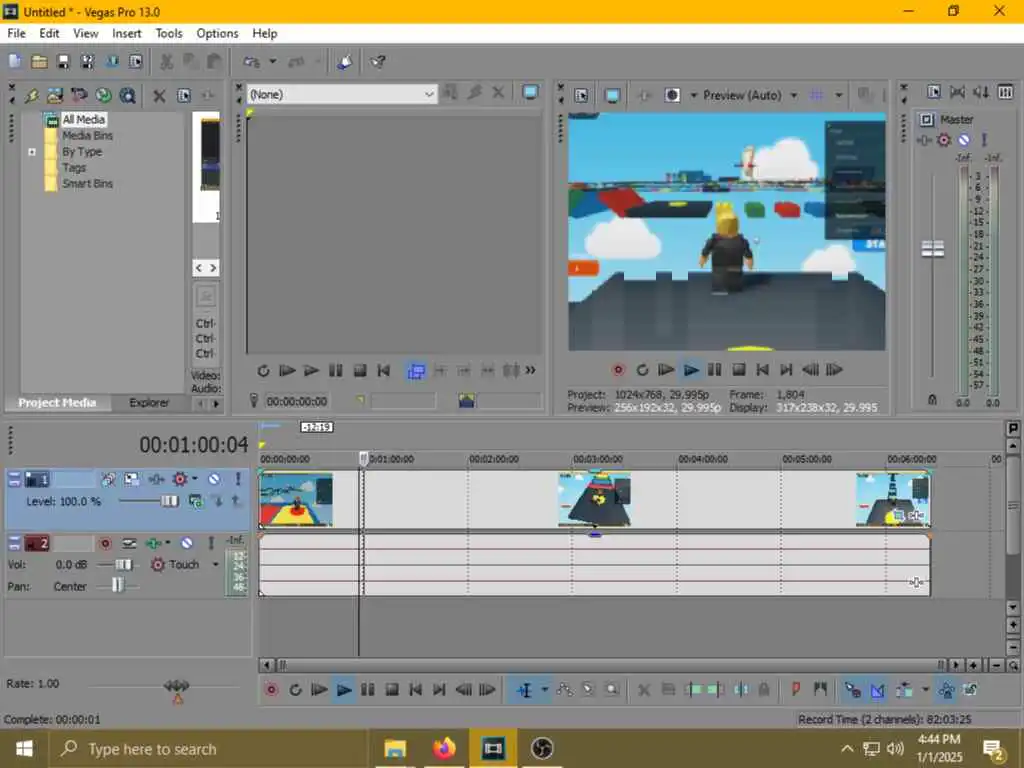Remove selected media with X icon in Project Media
Viewport: 1024px width, 768px height.
point(159,96)
